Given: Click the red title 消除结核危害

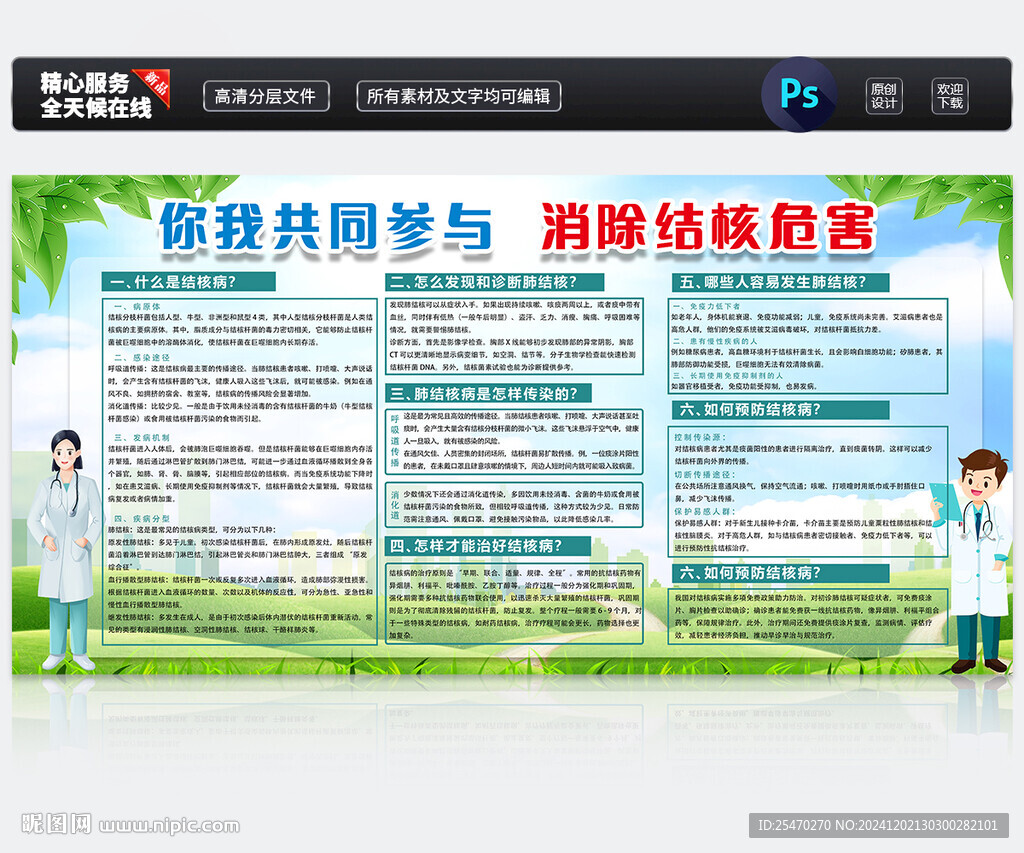Looking at the screenshot, I should [707, 226].
